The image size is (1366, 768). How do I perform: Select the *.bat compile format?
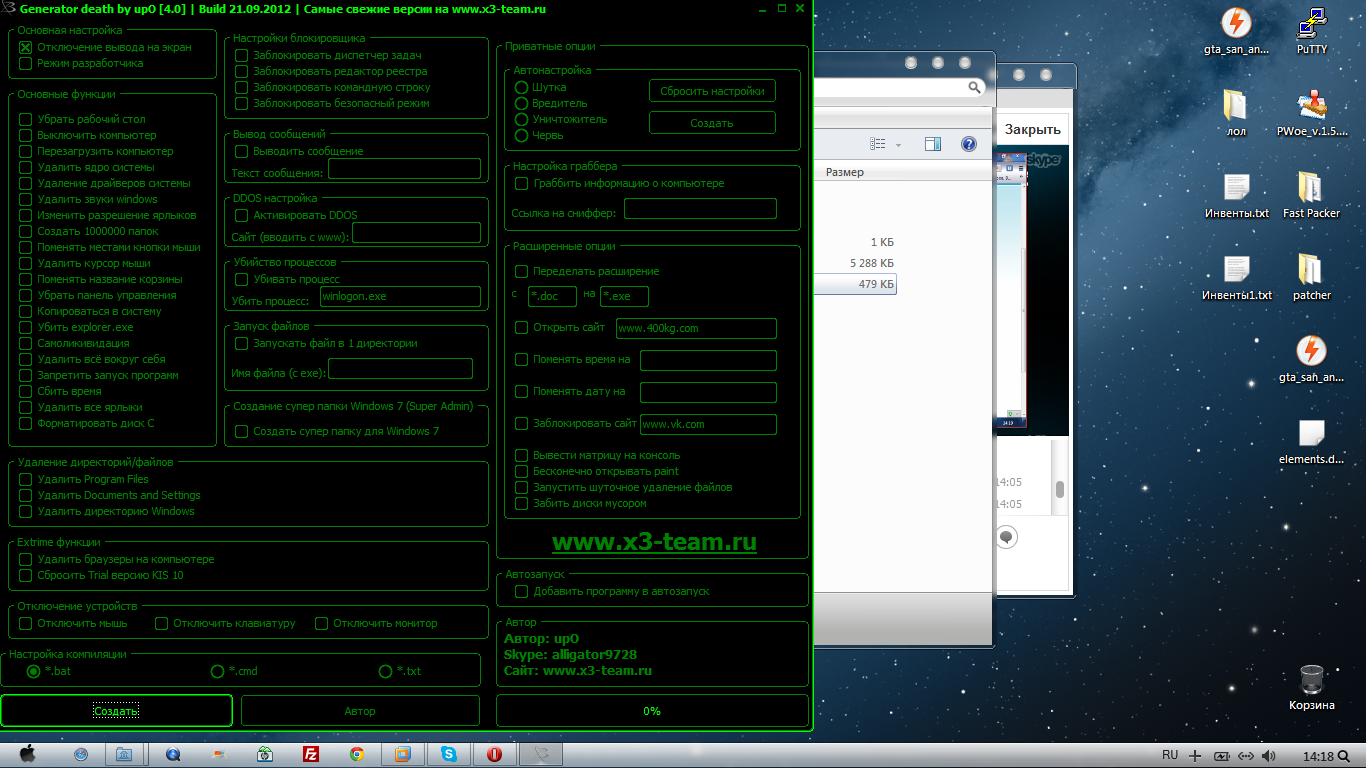33,671
